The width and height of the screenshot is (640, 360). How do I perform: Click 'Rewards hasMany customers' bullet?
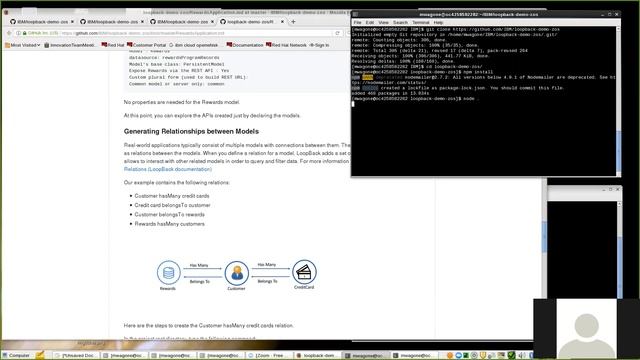169,224
